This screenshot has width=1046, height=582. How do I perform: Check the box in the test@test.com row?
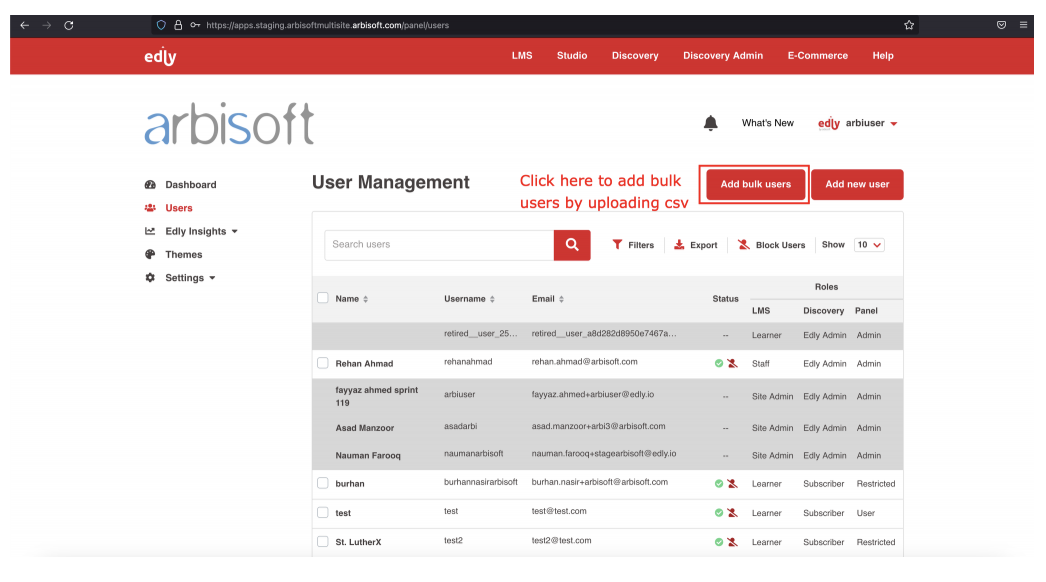pyautogui.click(x=323, y=513)
